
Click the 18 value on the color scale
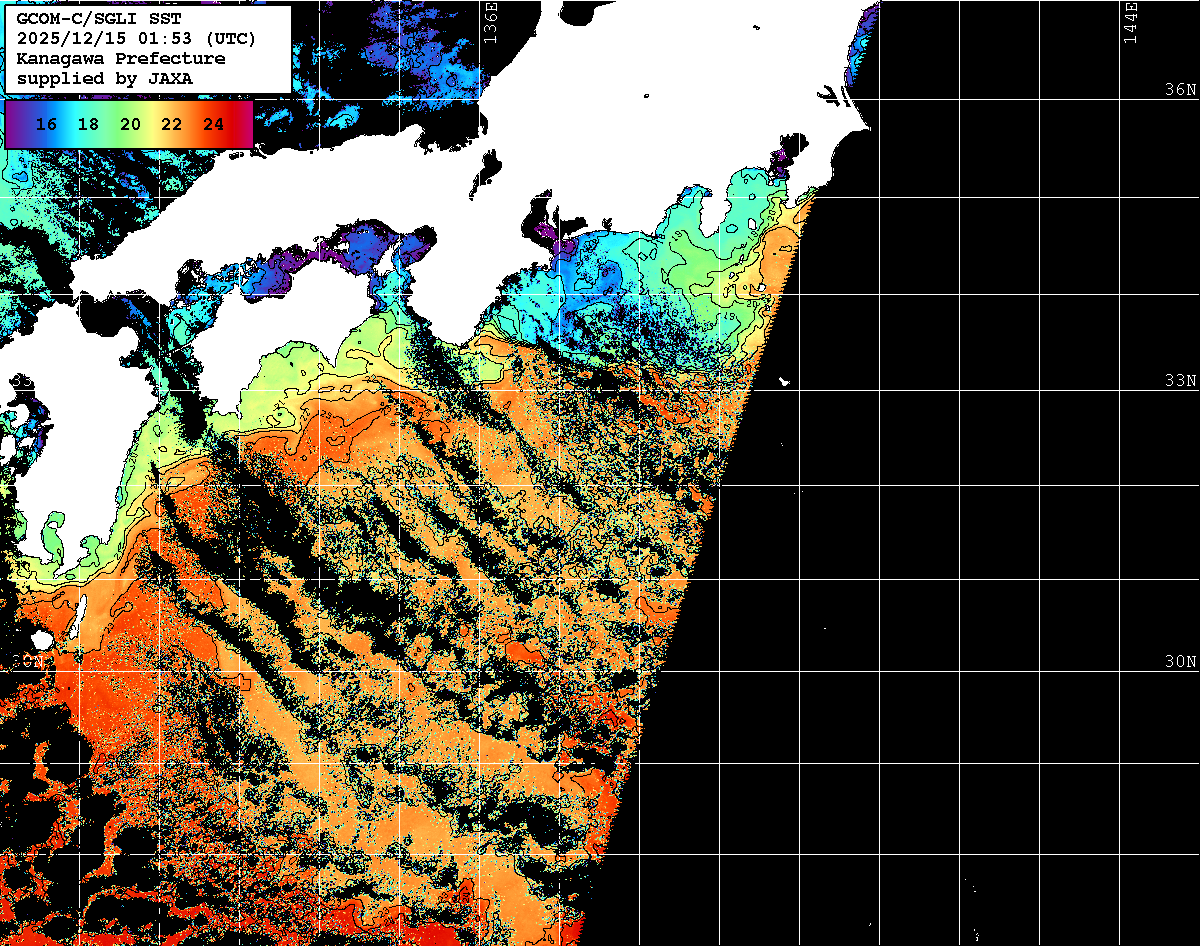point(88,125)
